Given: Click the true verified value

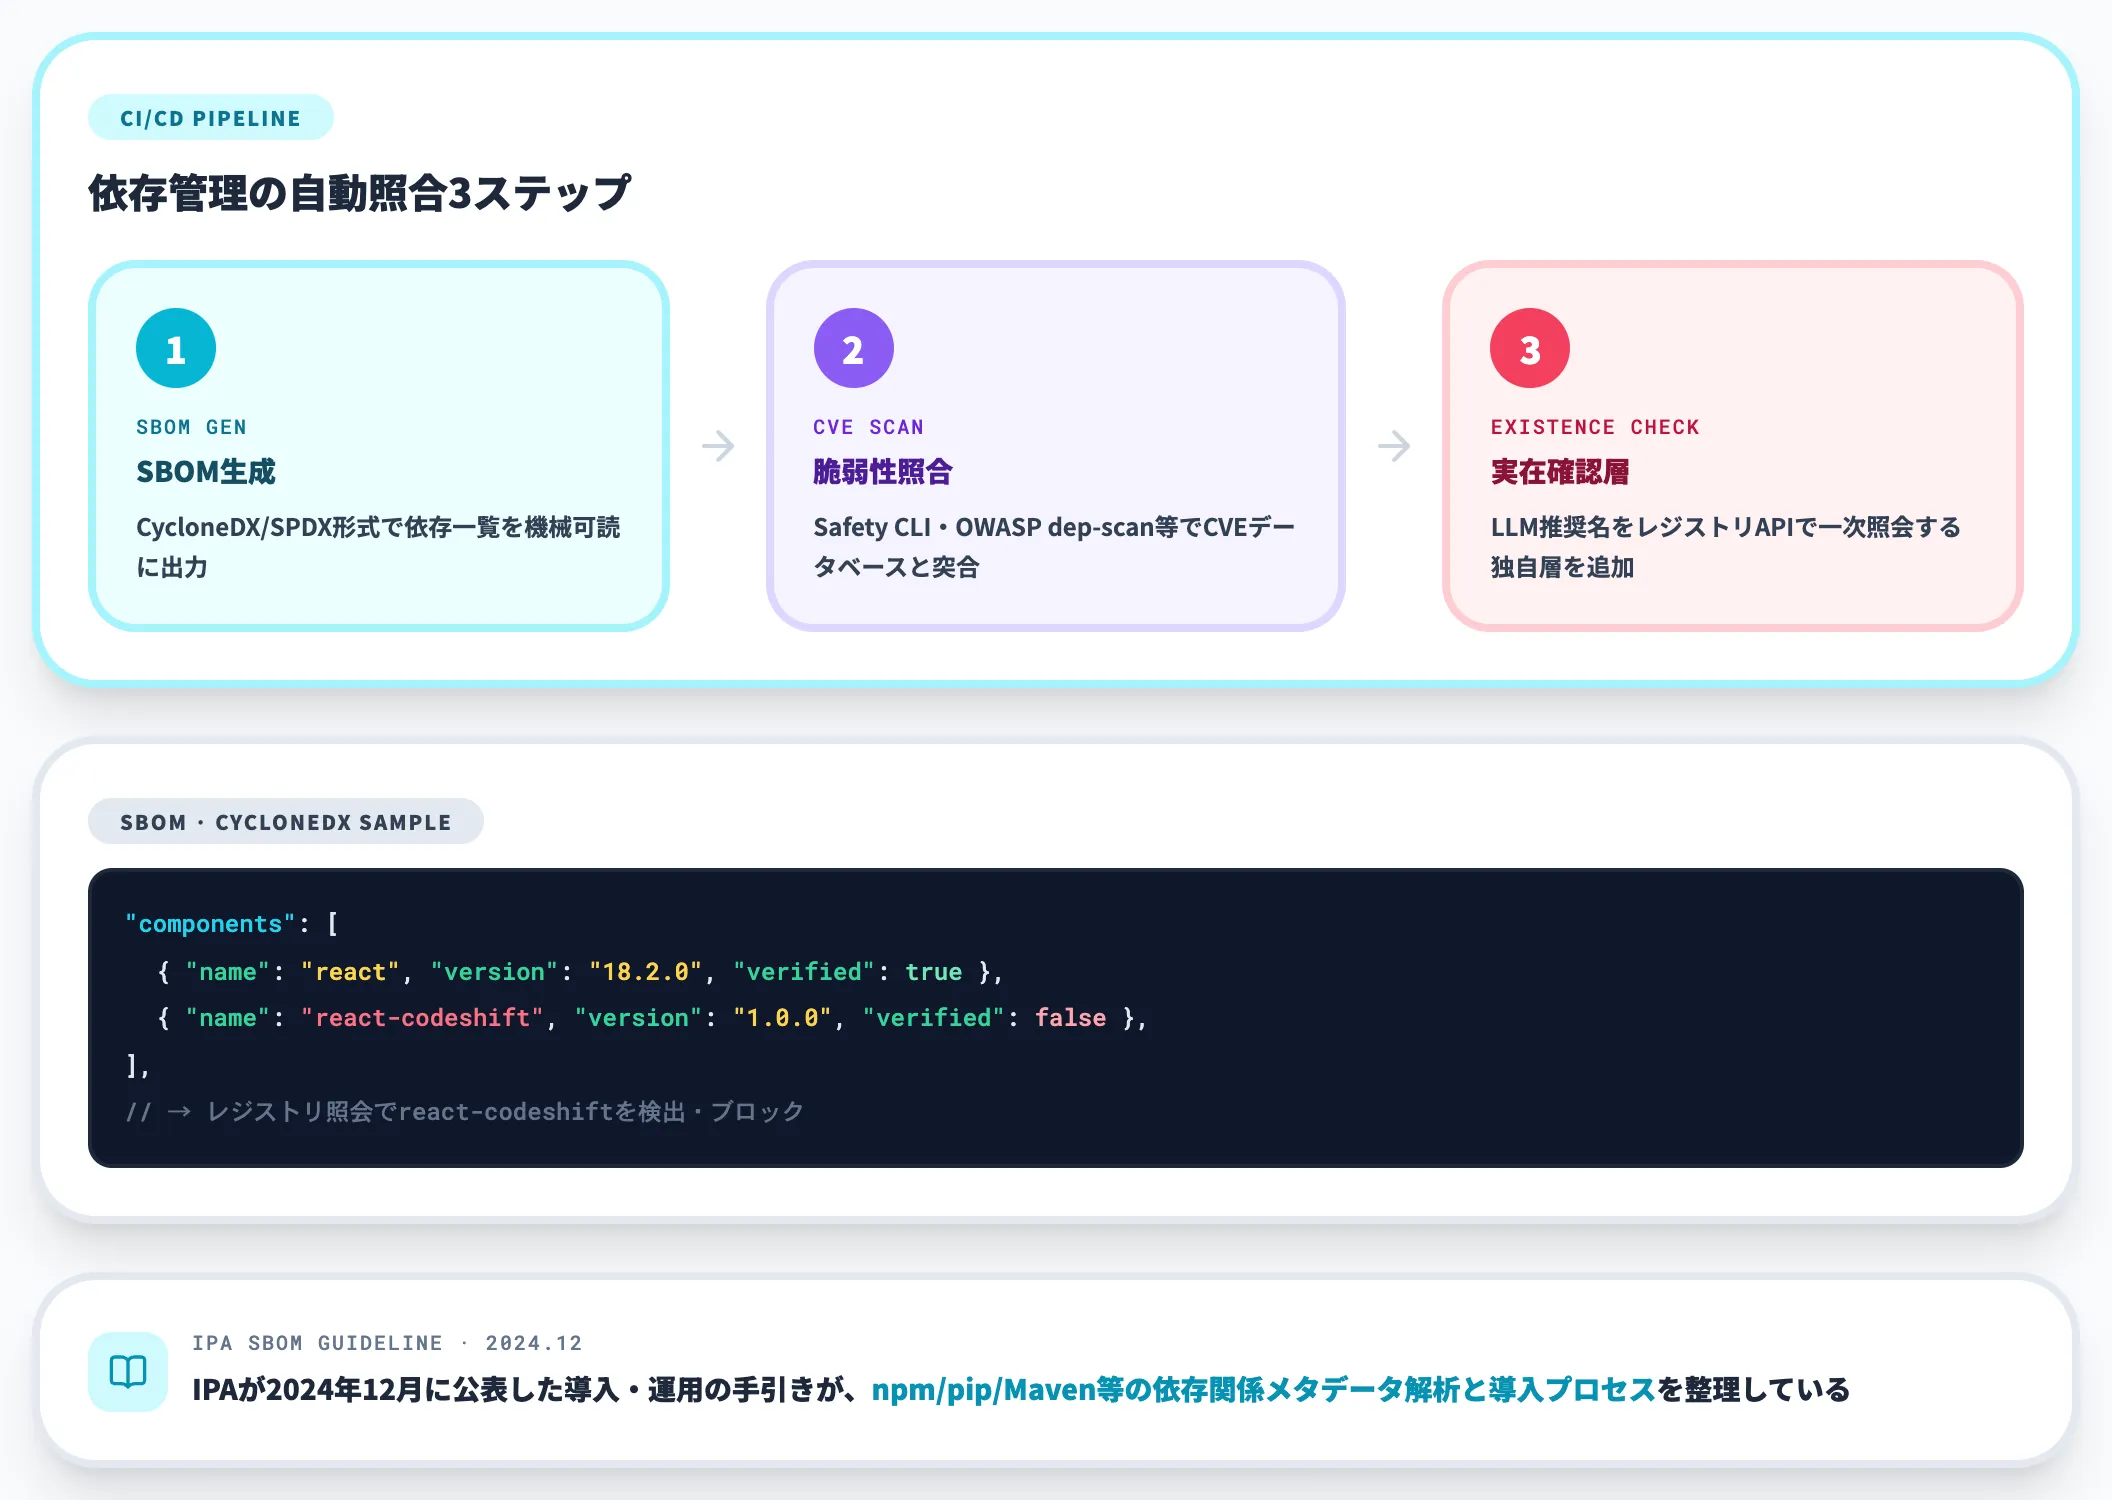Looking at the screenshot, I should click(x=933, y=972).
